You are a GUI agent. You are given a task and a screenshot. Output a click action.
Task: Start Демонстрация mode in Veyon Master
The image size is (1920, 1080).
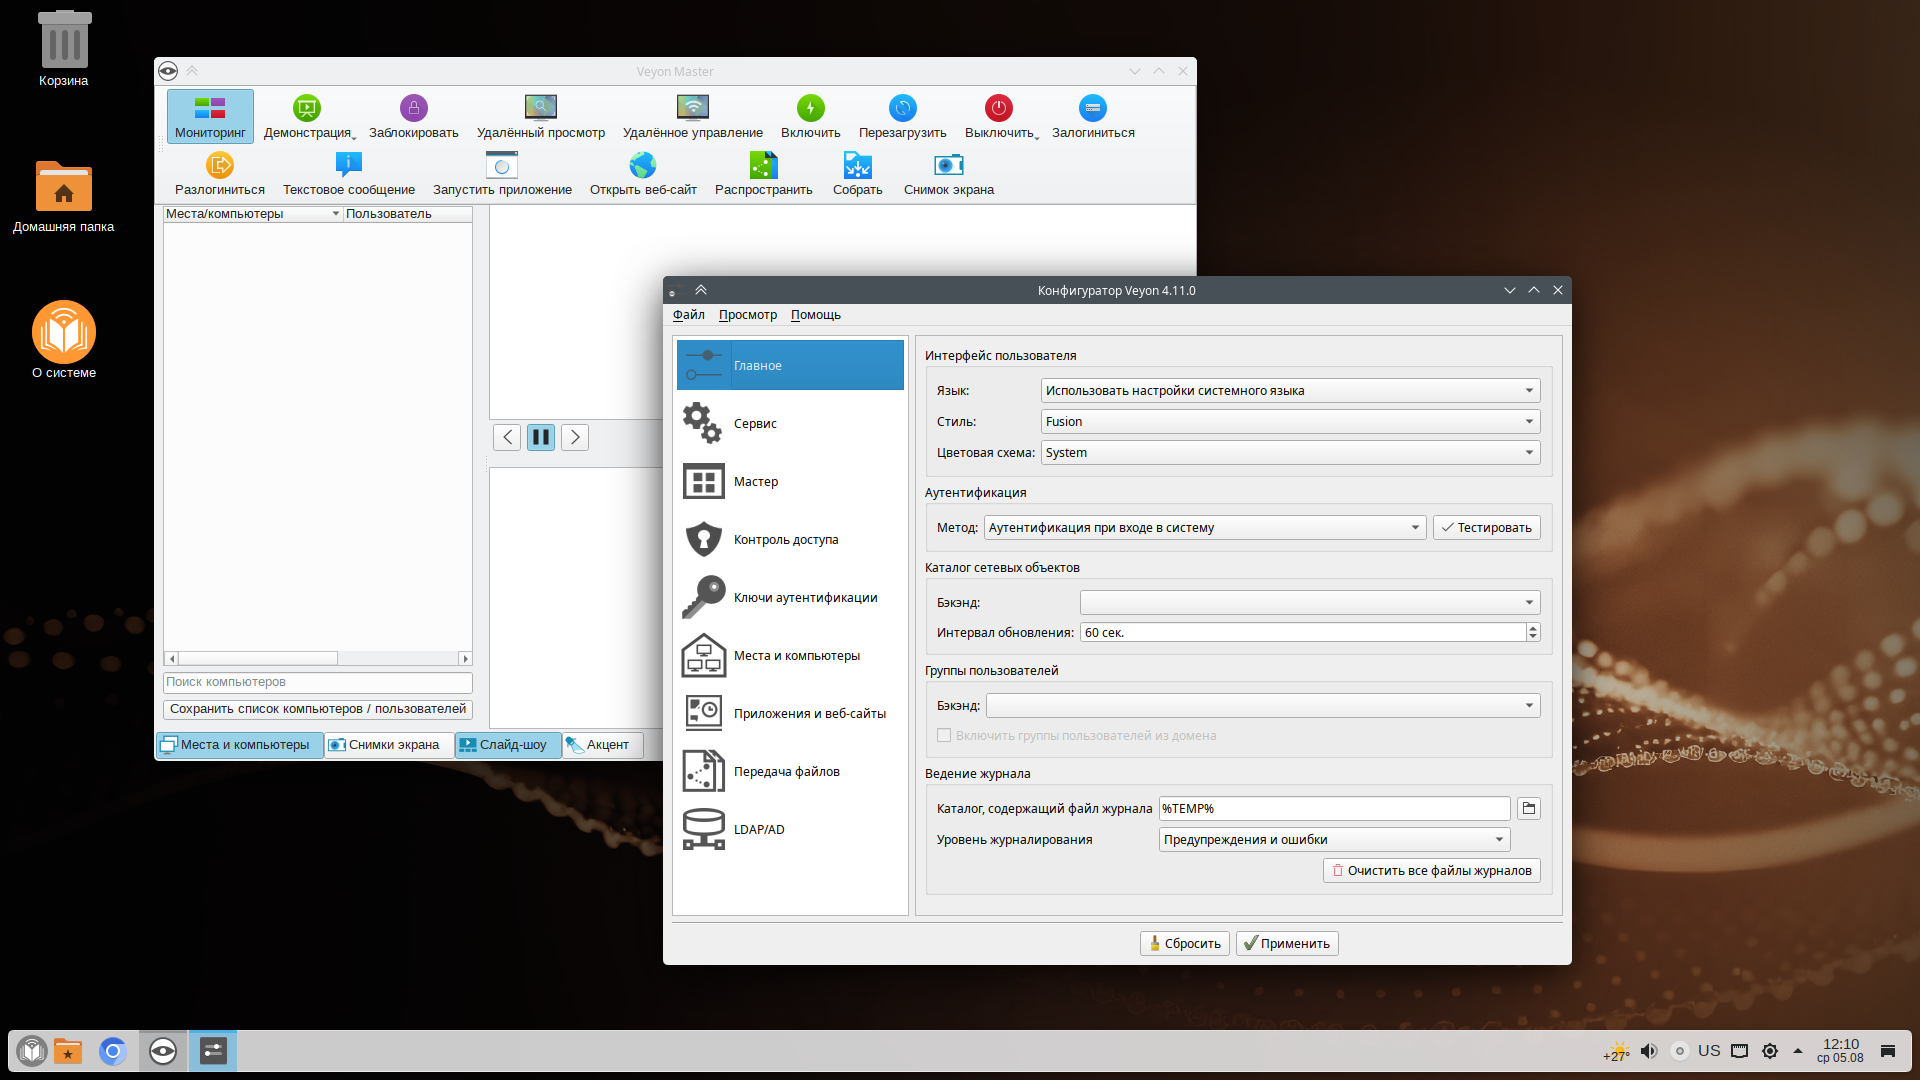coord(307,116)
